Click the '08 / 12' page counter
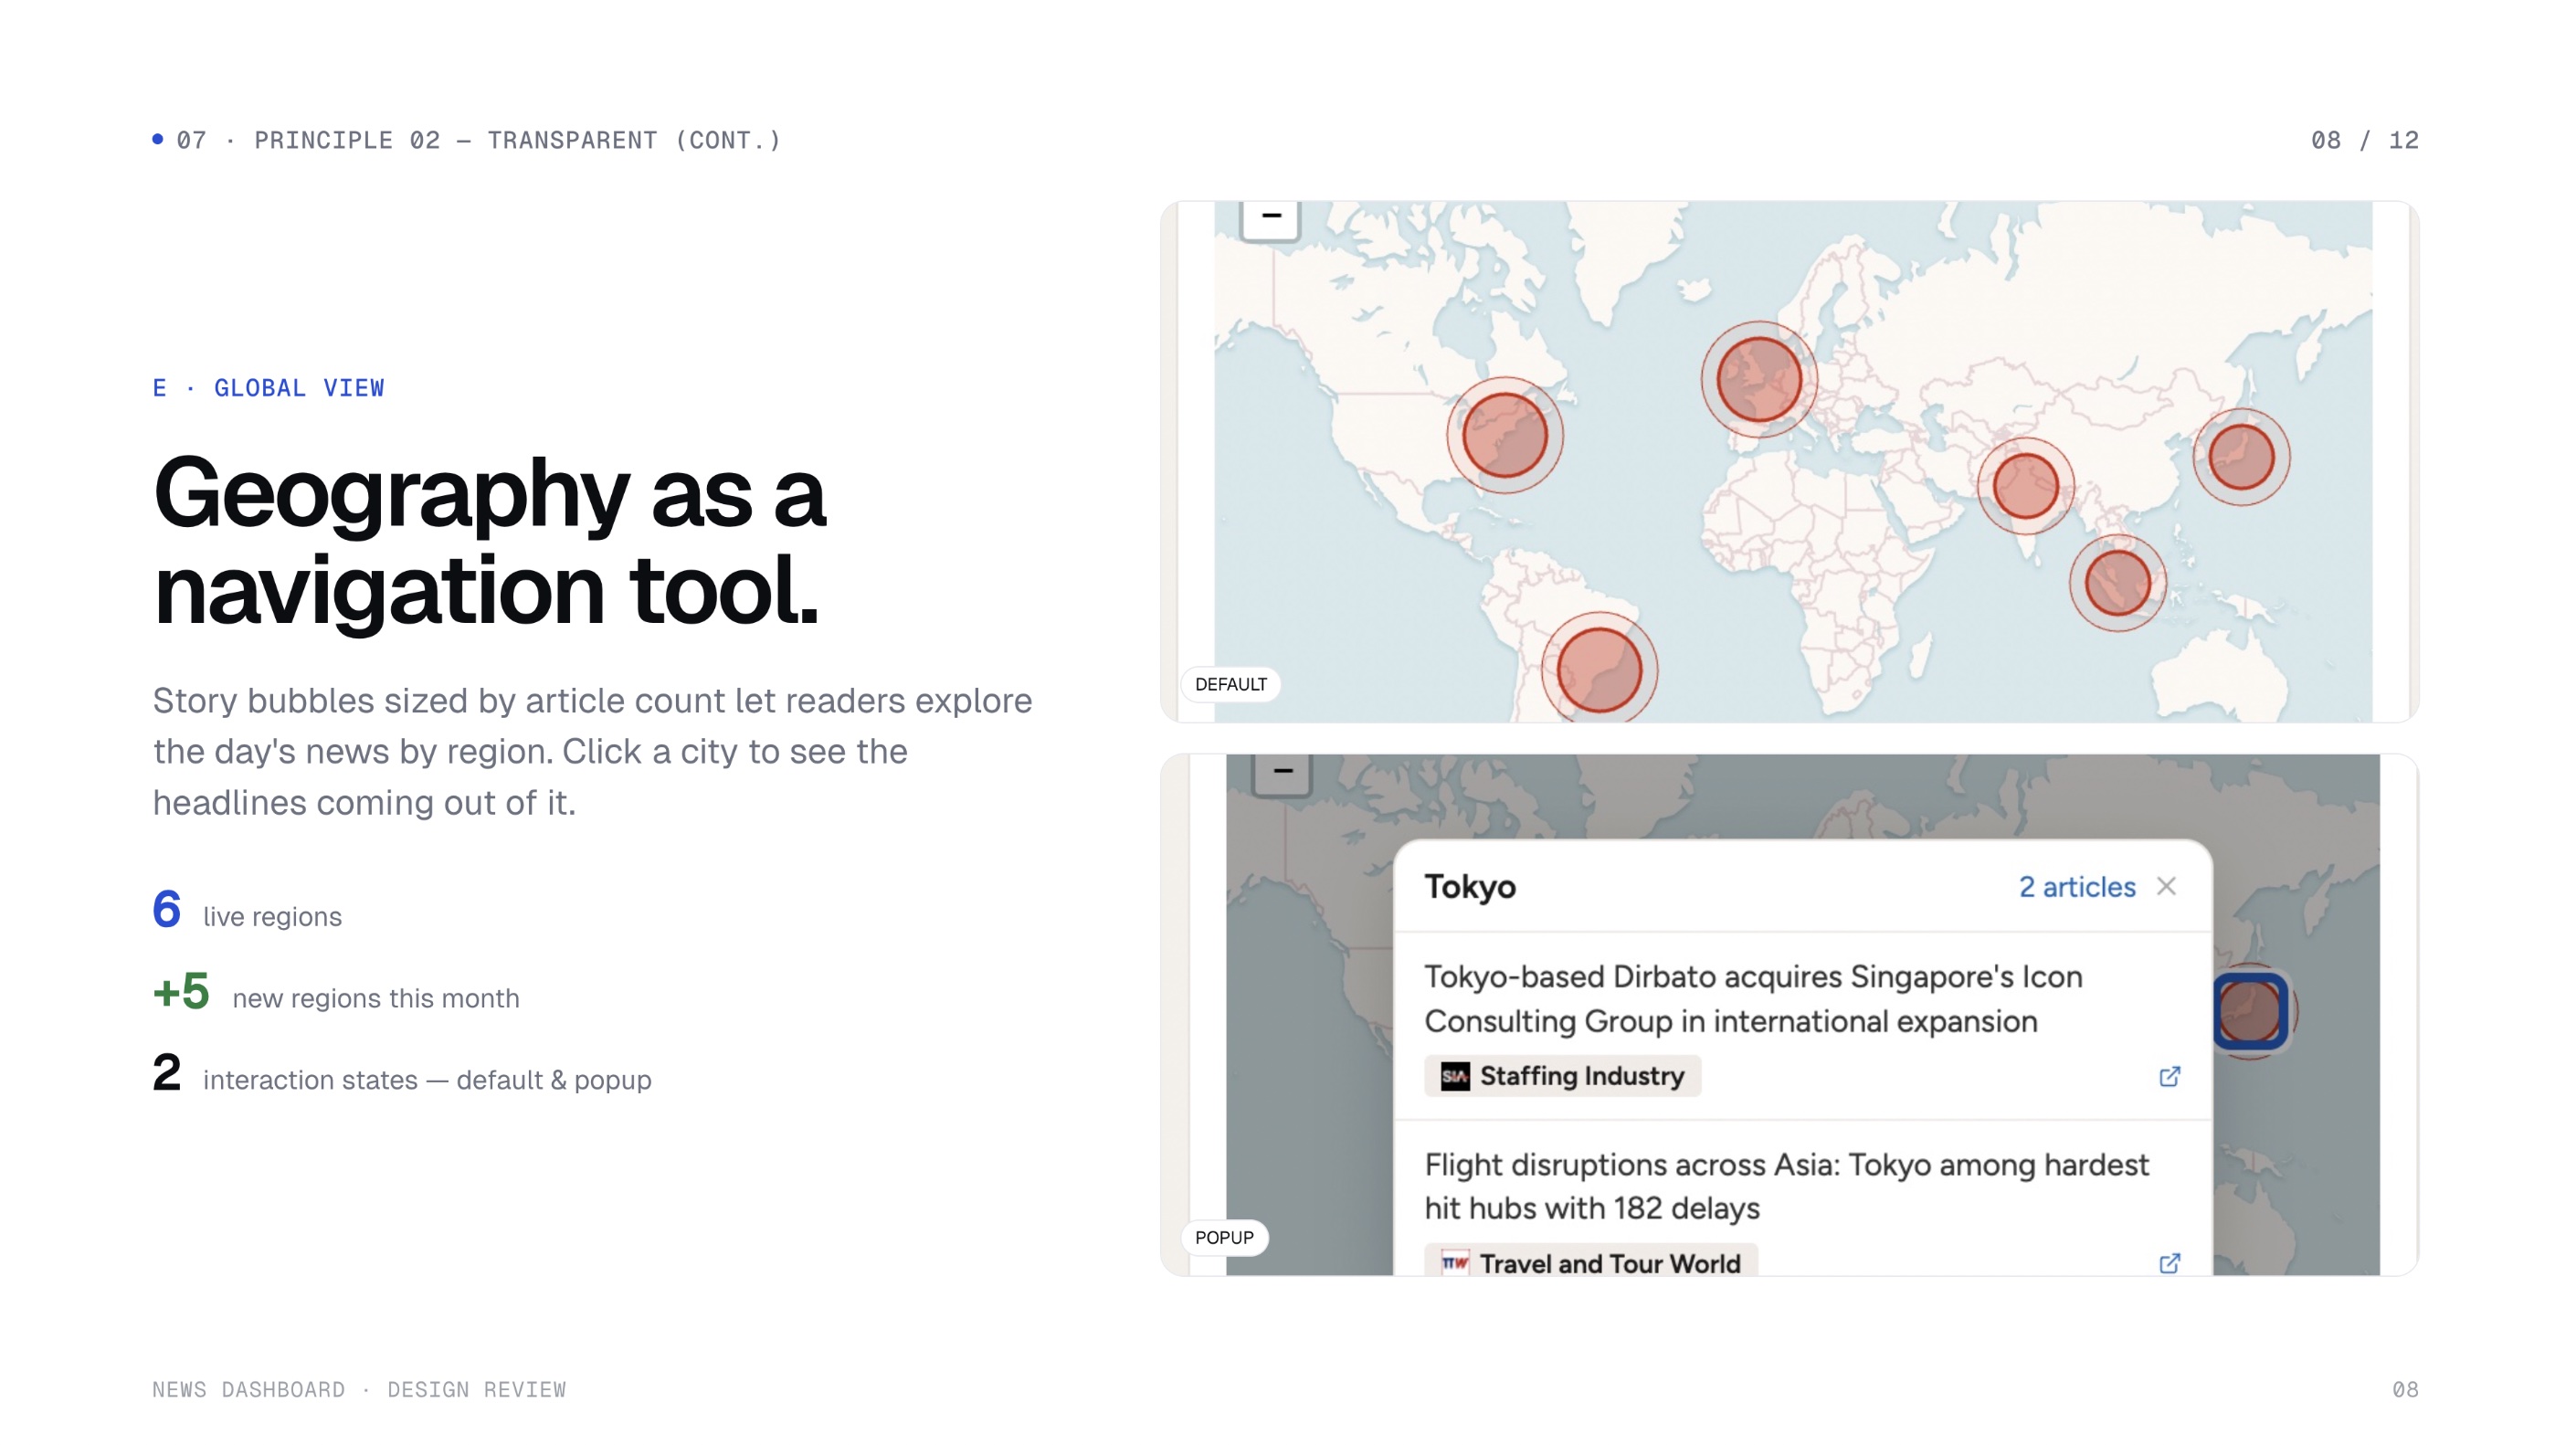This screenshot has width=2576, height=1445. pos(2364,140)
